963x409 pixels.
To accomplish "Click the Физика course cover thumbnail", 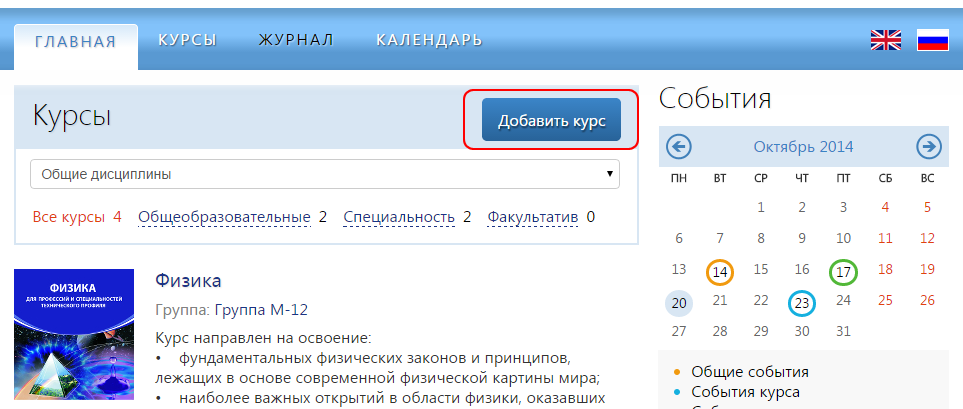I will click(74, 334).
